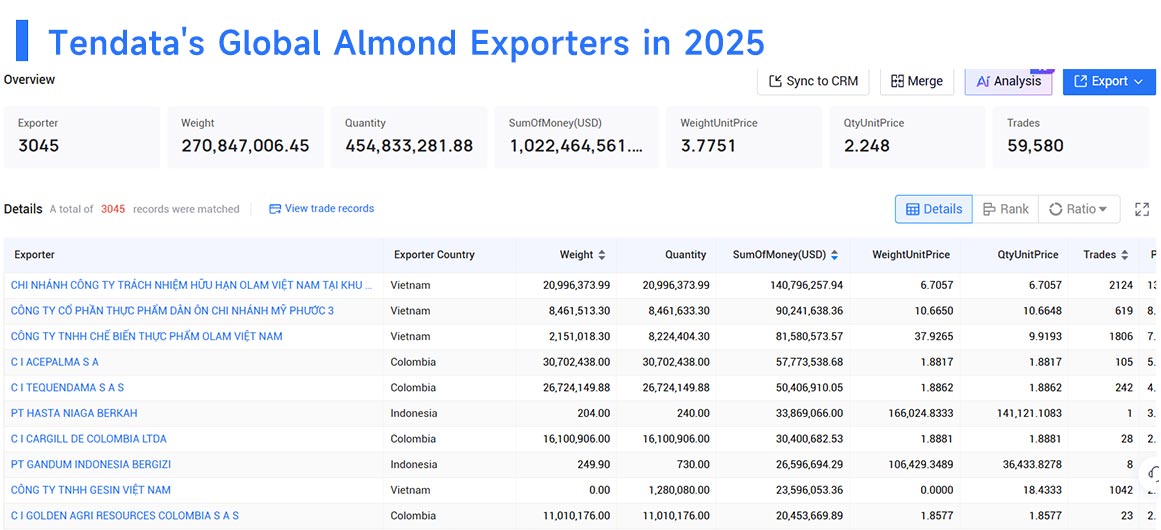Switch to the Rank view tab
This screenshot has width=1161, height=530.
[x=1006, y=209]
